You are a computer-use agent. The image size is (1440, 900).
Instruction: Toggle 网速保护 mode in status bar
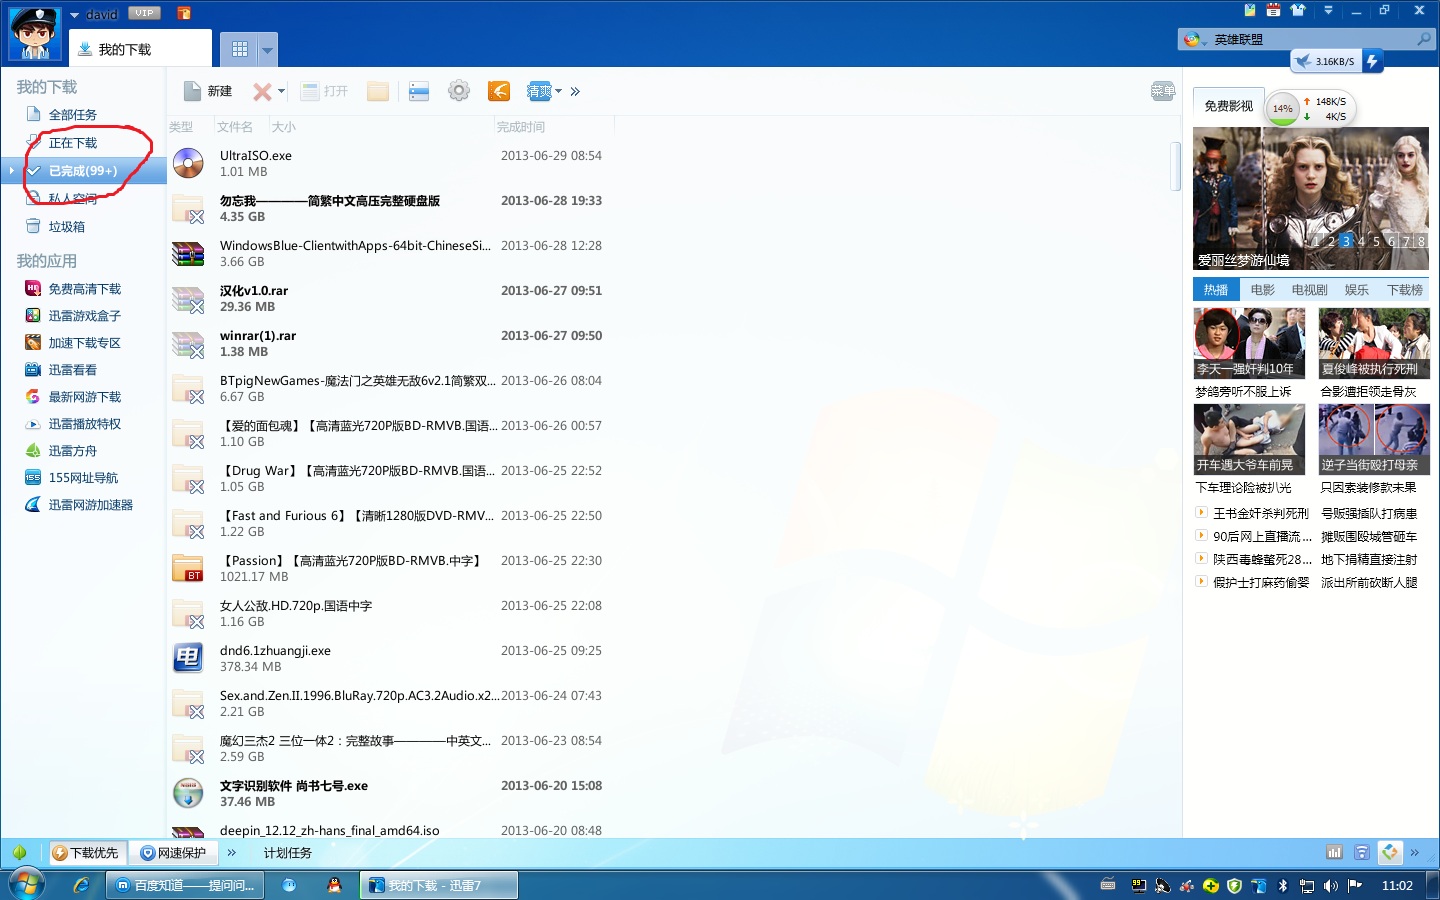coord(174,853)
